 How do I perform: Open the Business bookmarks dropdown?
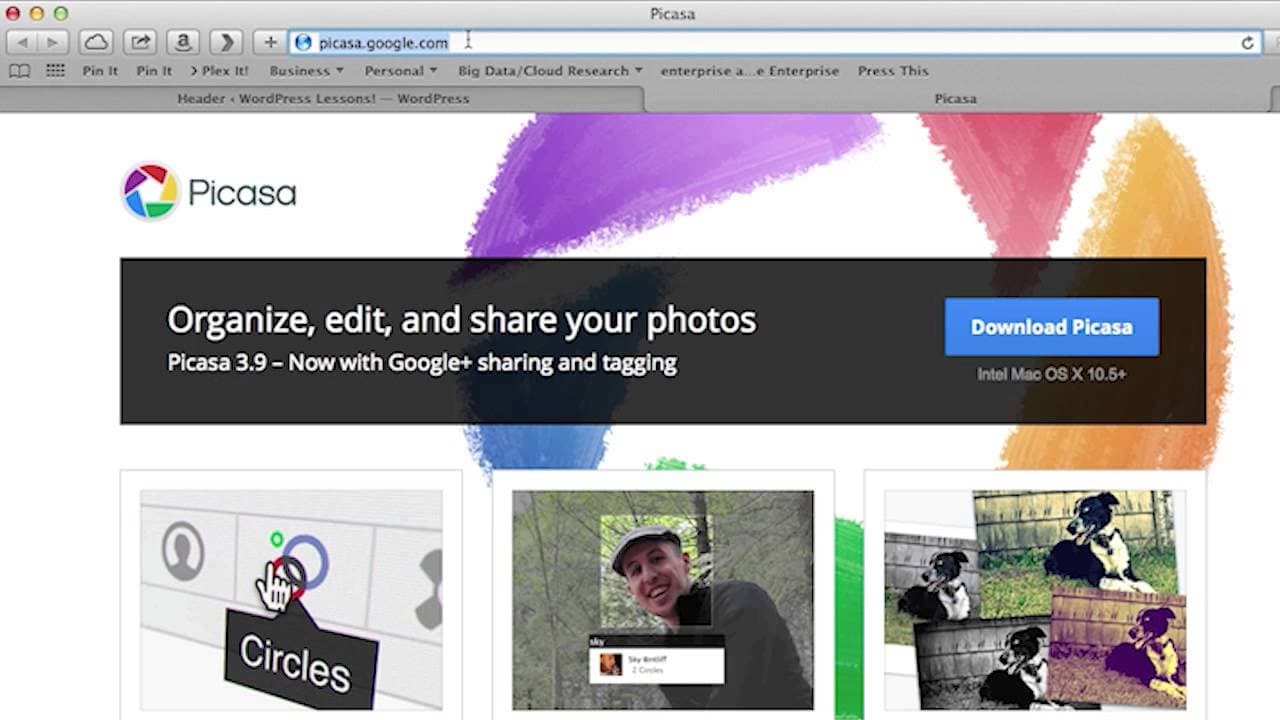(x=306, y=71)
